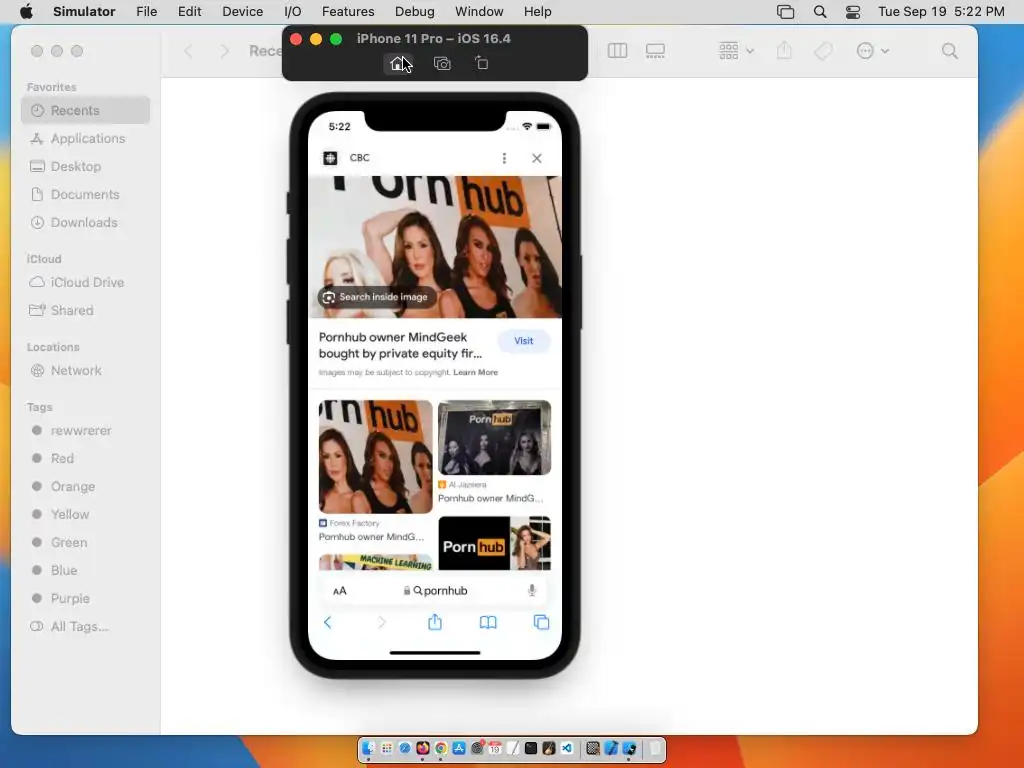Tap the Safari address bar
Viewport: 1024px width, 768px height.
pyautogui.click(x=435, y=591)
